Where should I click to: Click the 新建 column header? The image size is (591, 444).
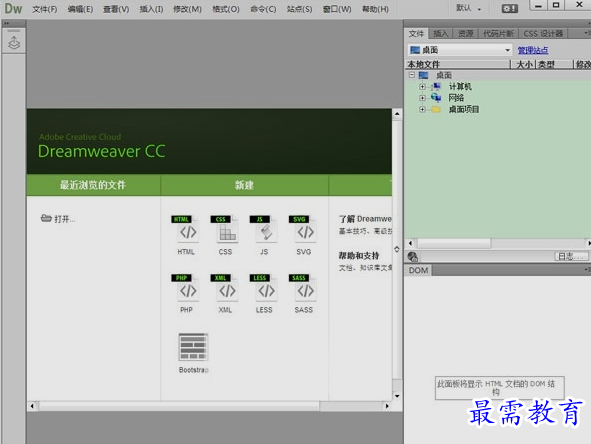[x=244, y=185]
